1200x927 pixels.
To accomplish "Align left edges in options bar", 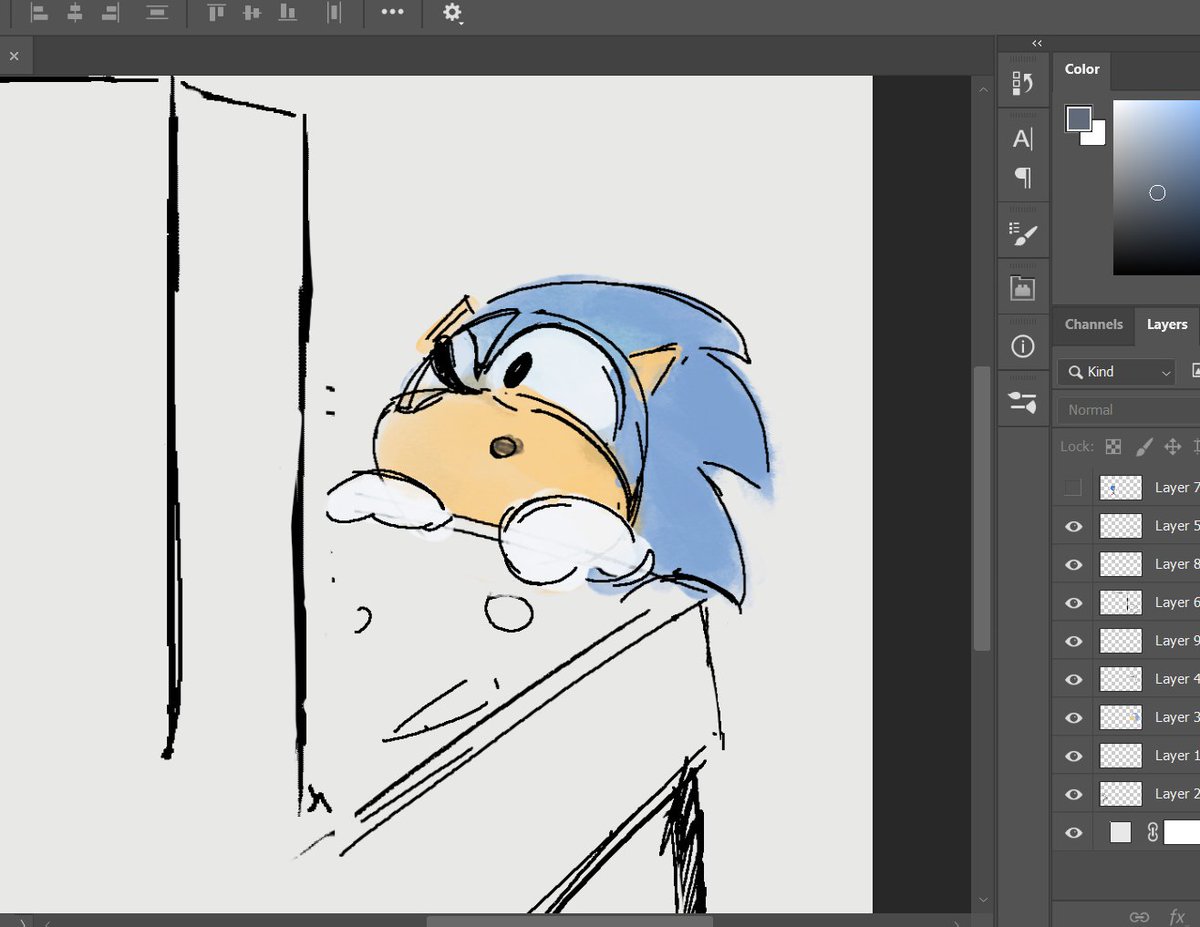I will point(39,13).
